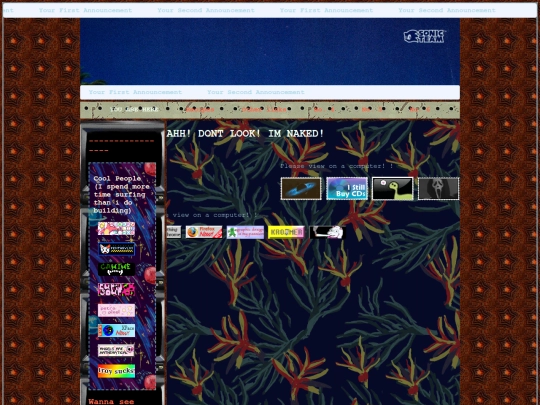Open the cat face badge in sidebar

point(116,249)
